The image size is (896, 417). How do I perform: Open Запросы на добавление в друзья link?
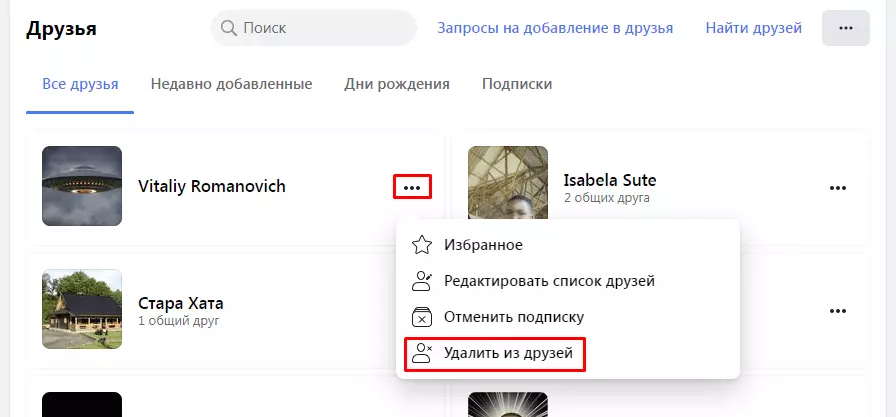point(555,28)
